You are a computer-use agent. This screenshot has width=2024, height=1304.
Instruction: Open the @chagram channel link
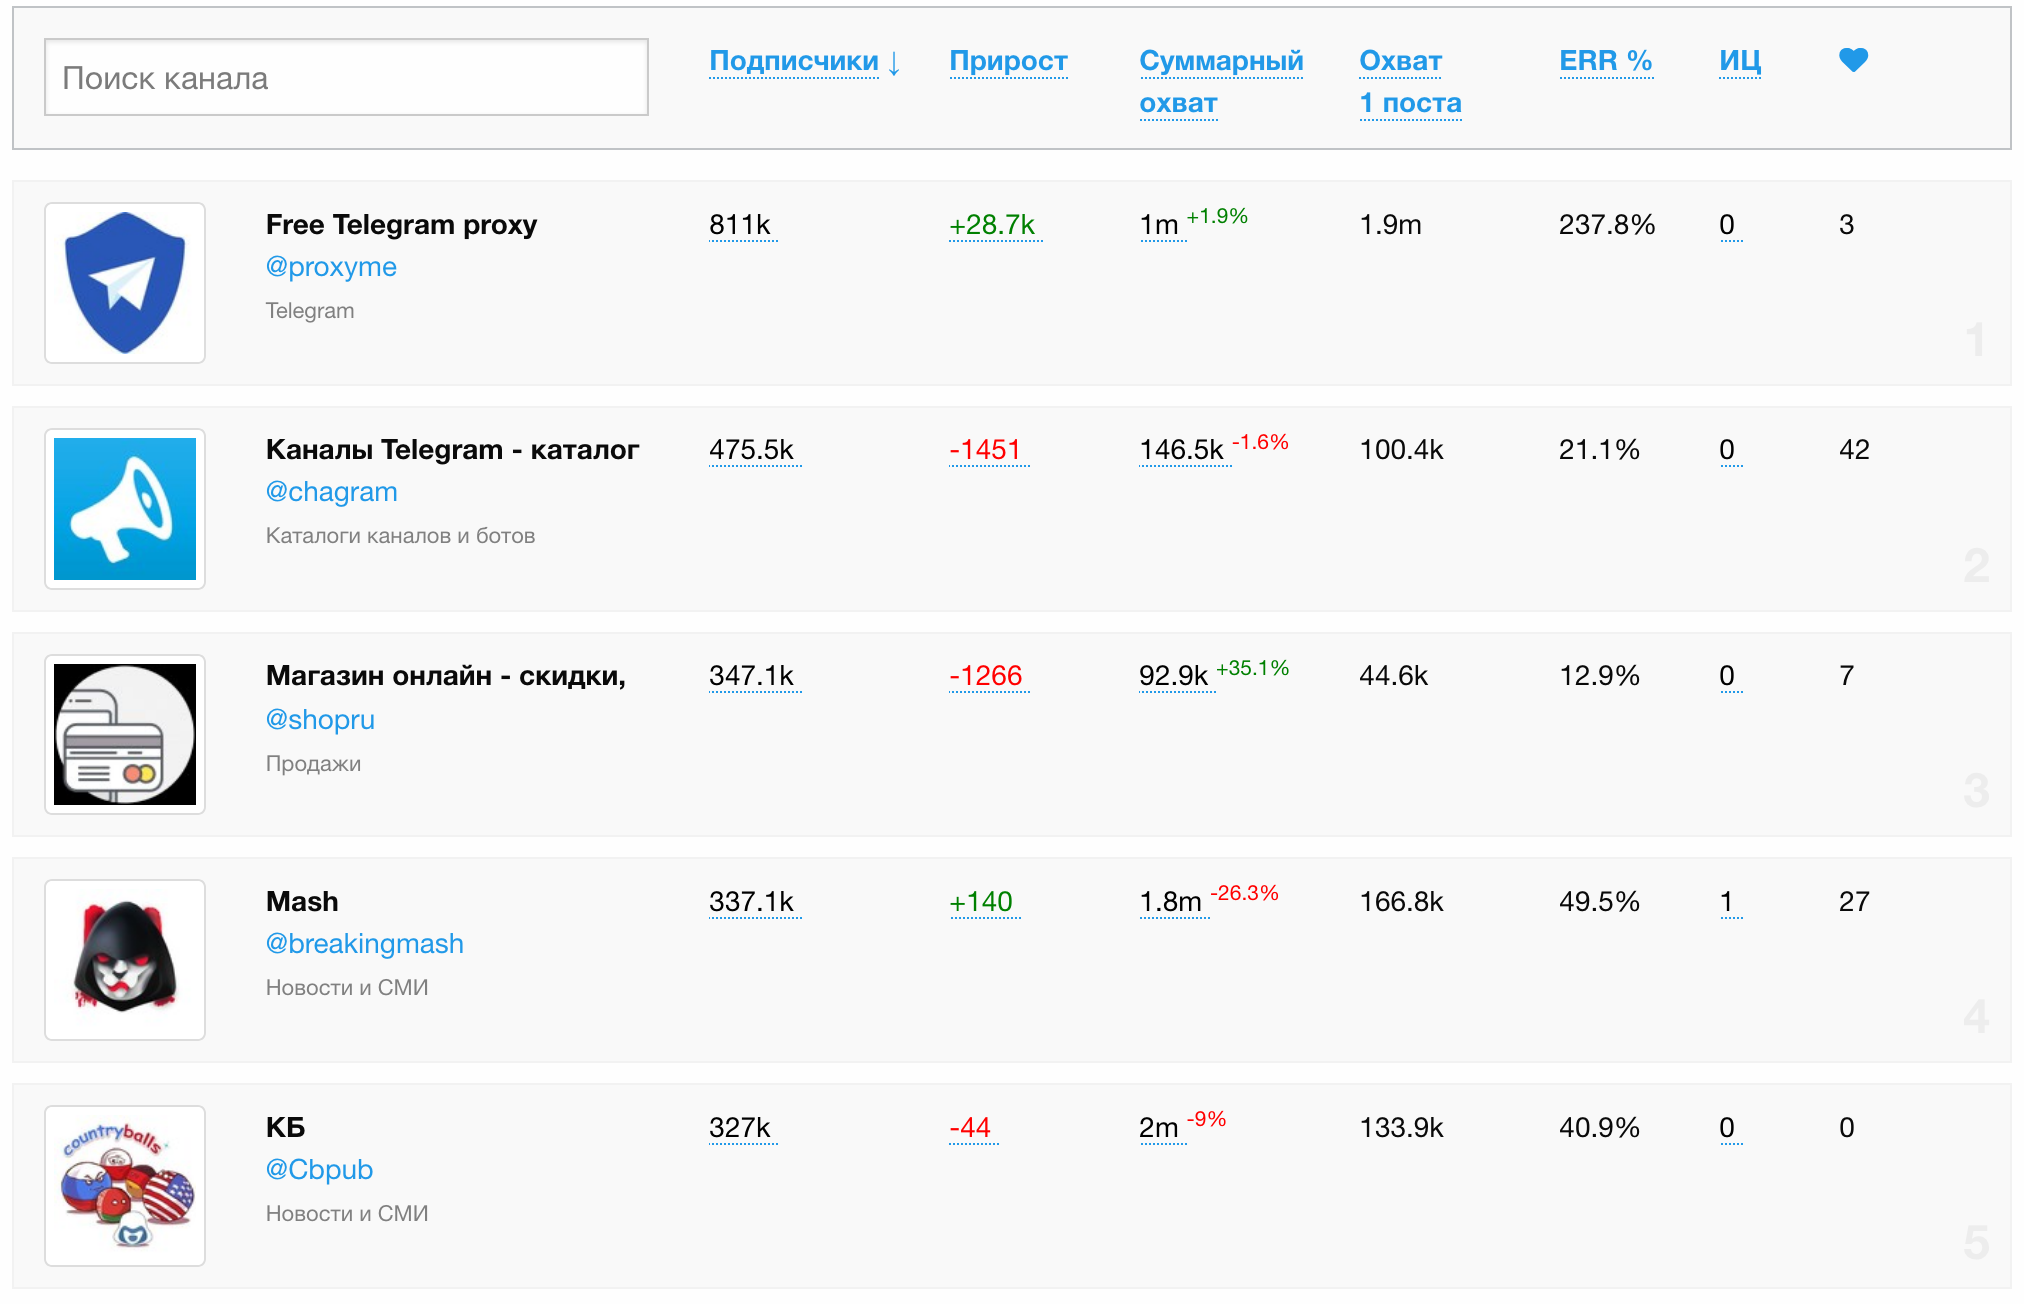[331, 492]
